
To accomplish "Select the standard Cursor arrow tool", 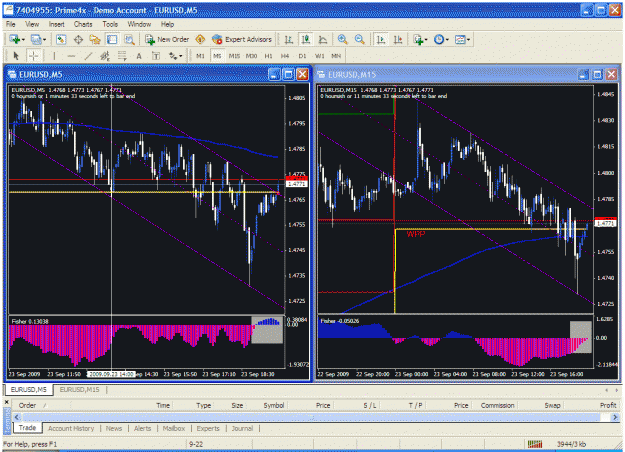I will (x=16, y=56).
